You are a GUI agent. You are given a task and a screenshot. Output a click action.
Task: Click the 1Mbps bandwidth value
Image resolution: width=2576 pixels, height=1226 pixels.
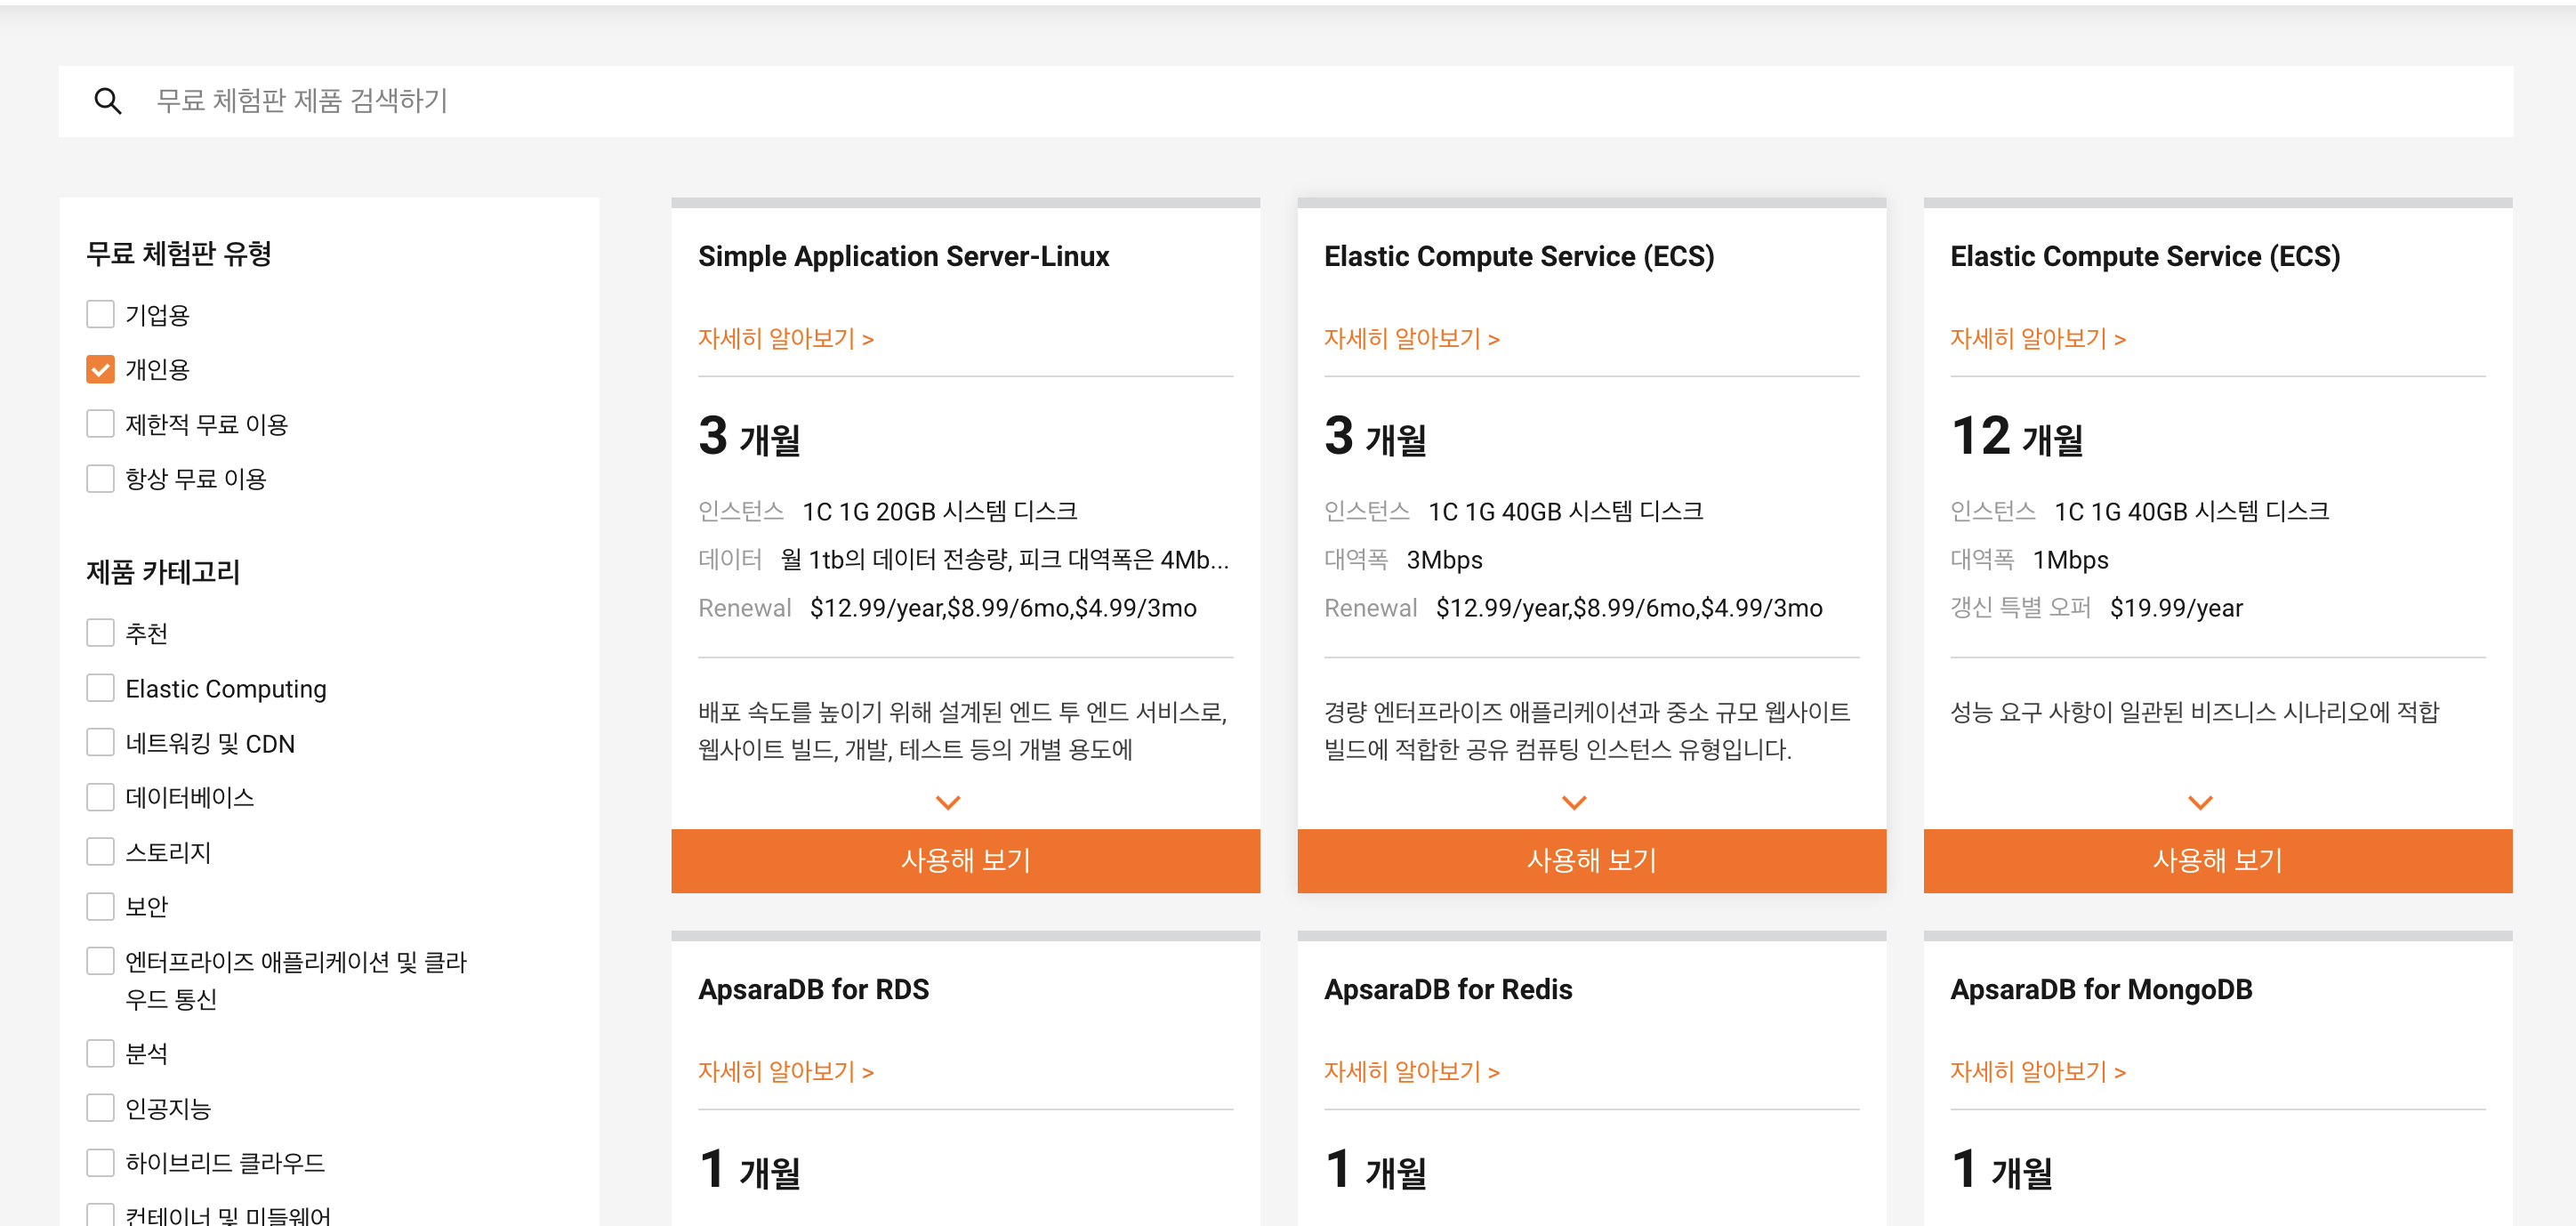(2070, 560)
